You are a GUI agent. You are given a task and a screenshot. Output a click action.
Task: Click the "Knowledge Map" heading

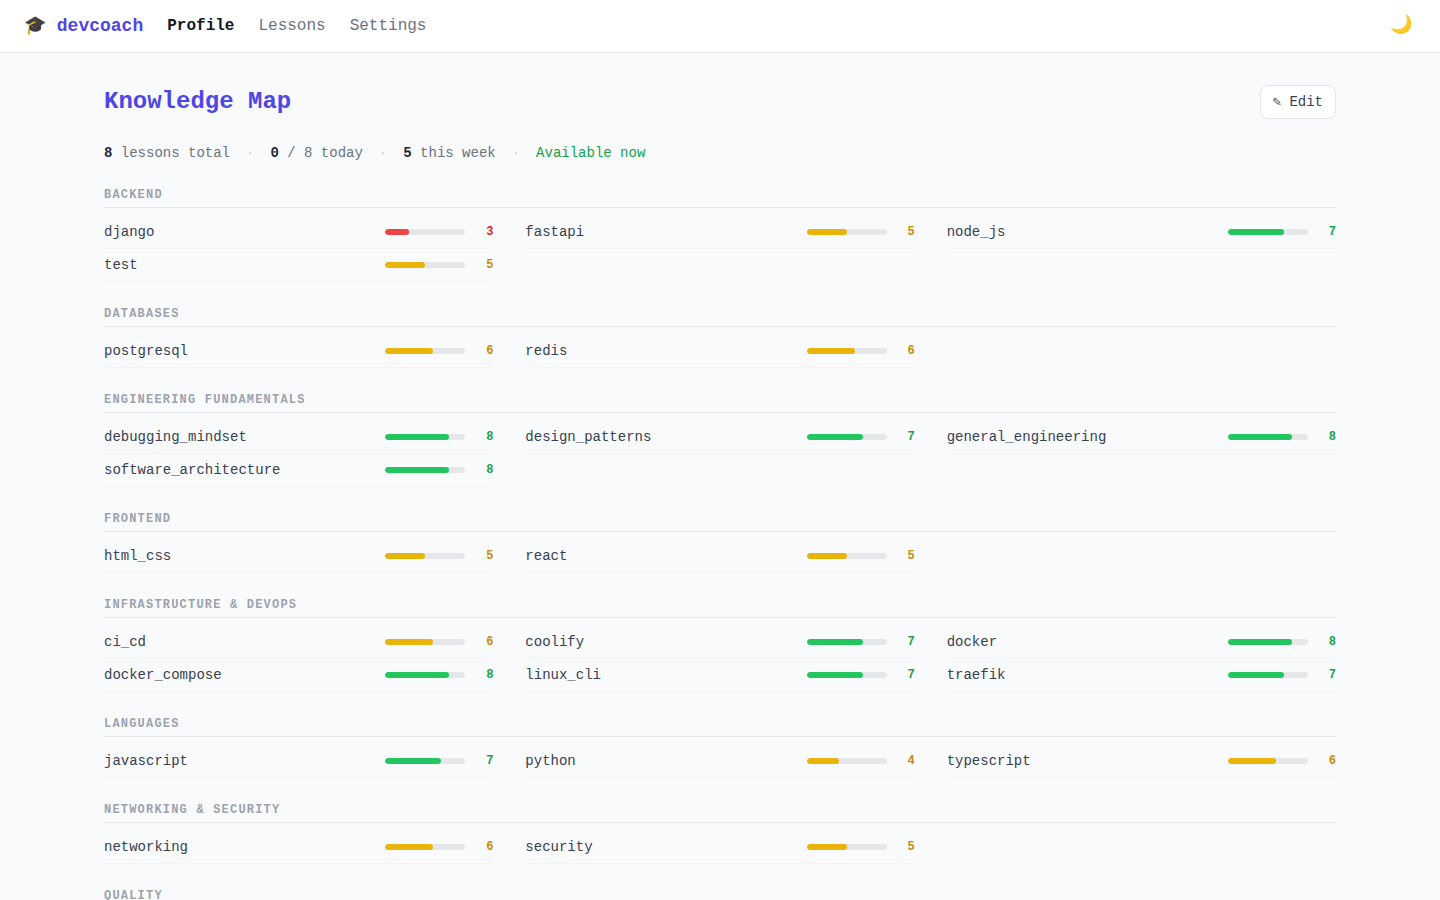click(x=197, y=100)
